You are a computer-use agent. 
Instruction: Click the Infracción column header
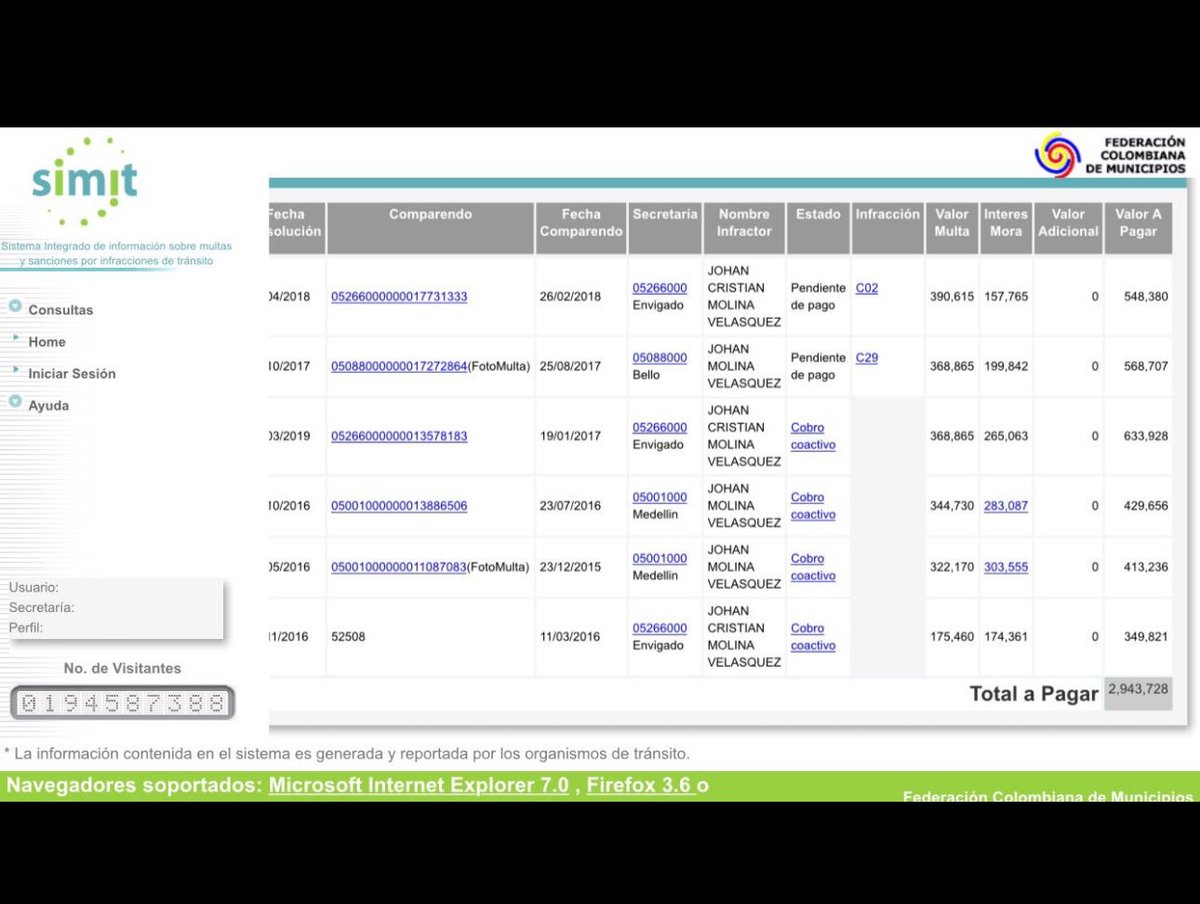coord(887,229)
